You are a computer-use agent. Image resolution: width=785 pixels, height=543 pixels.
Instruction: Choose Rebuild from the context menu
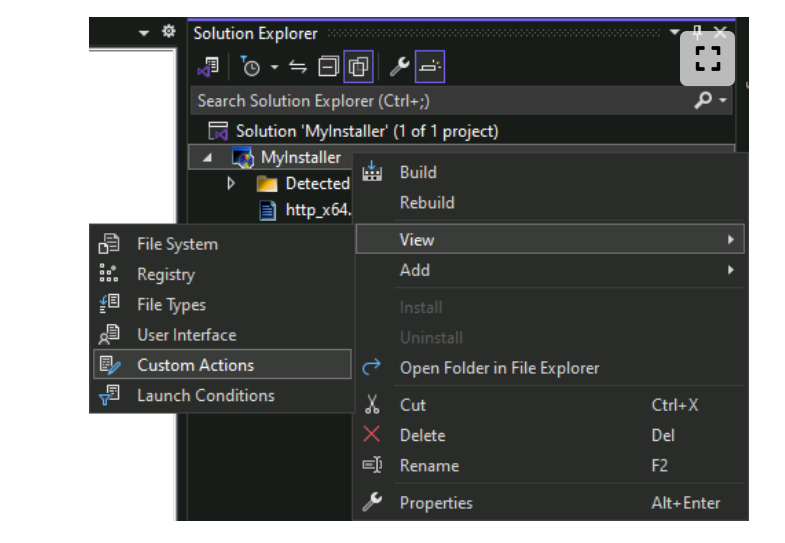point(551,203)
